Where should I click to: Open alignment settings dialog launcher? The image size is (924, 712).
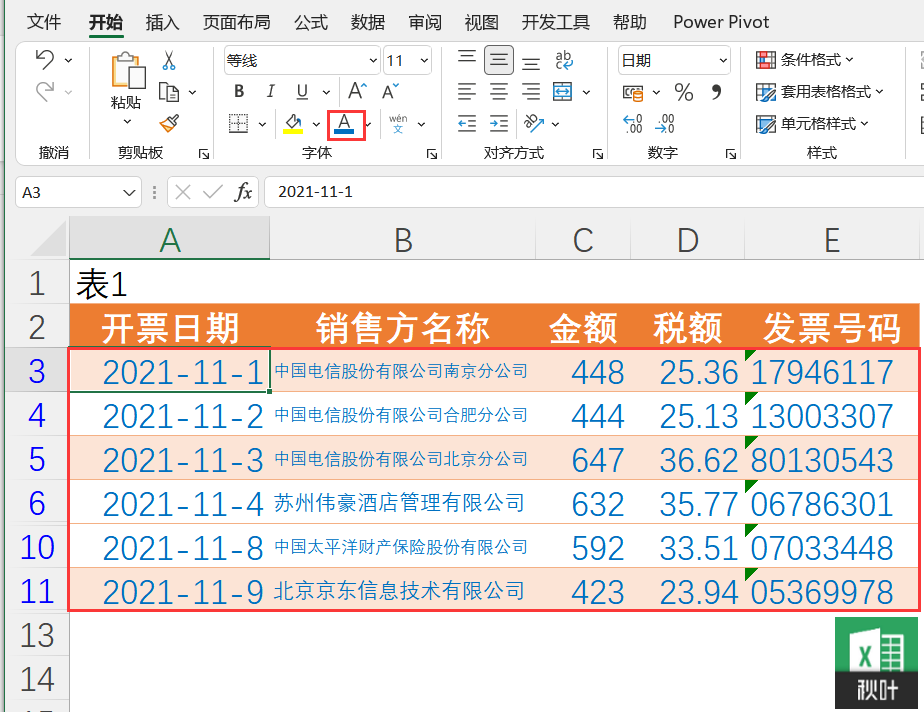pyautogui.click(x=598, y=154)
